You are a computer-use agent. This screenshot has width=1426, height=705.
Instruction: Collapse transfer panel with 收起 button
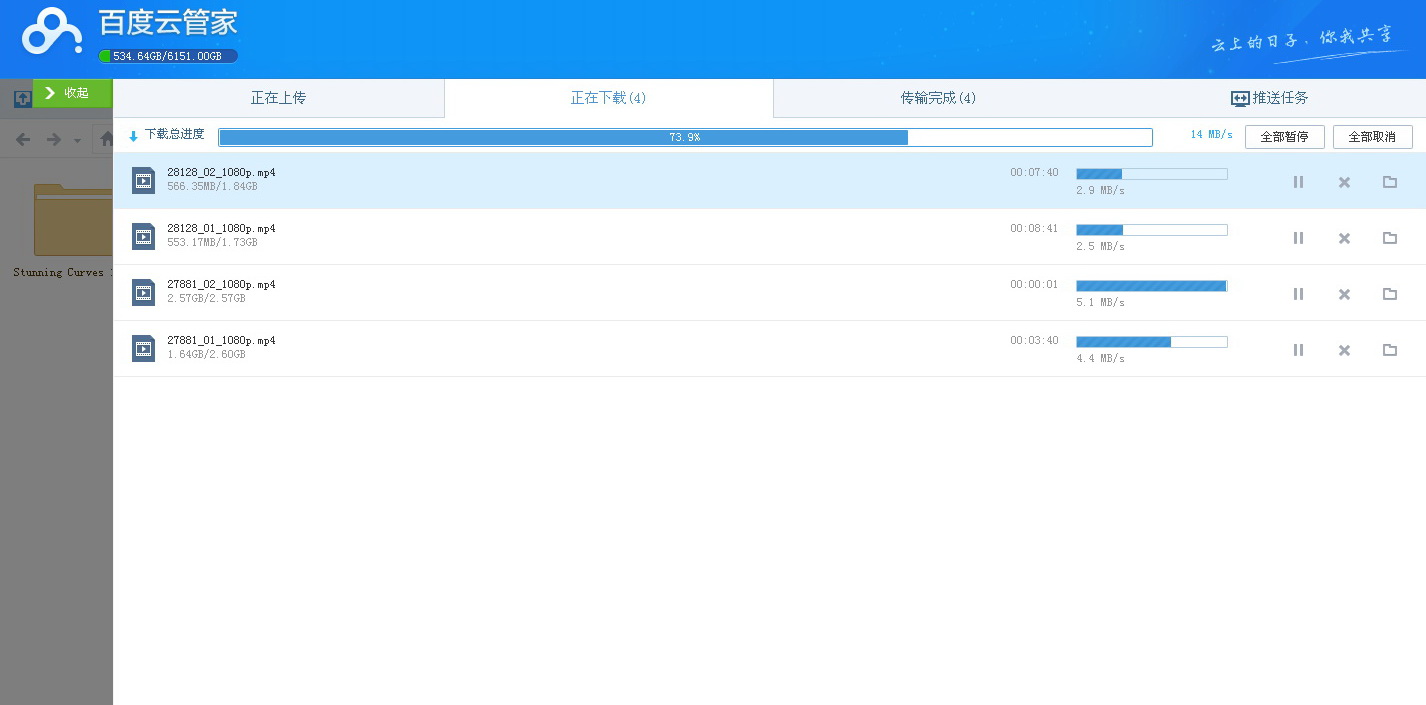pos(72,93)
